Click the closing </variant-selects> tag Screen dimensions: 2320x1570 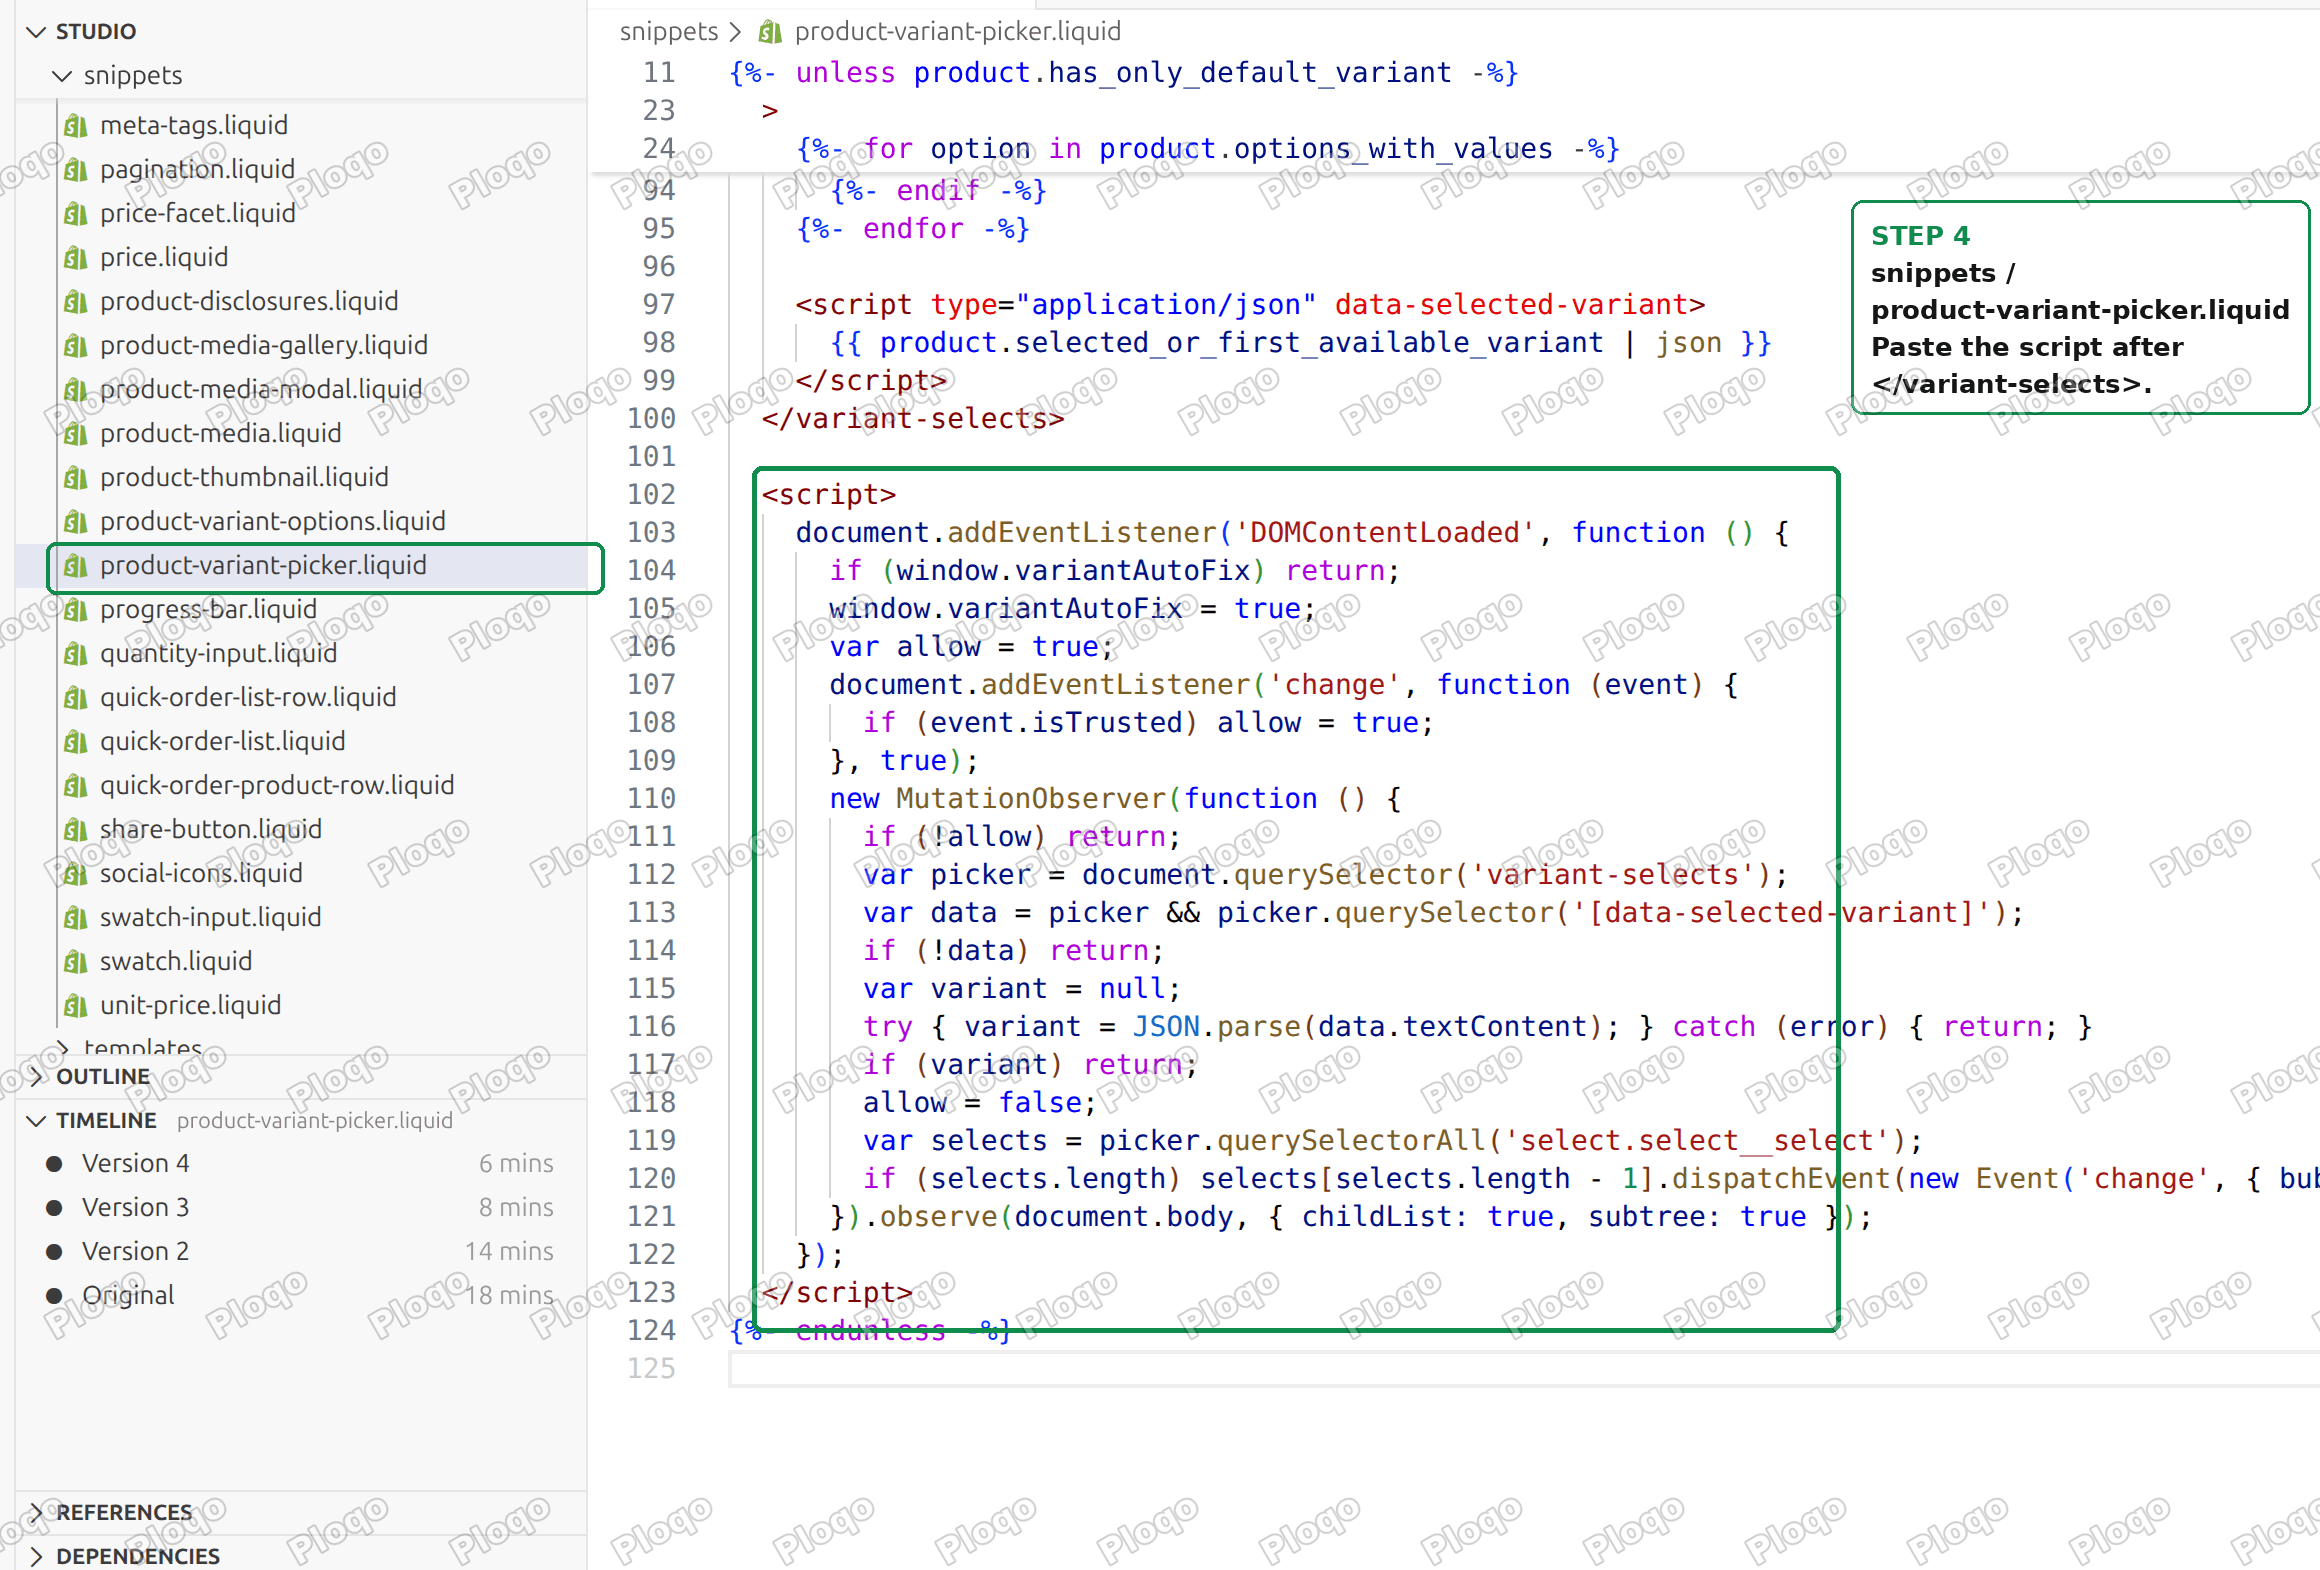pos(913,419)
